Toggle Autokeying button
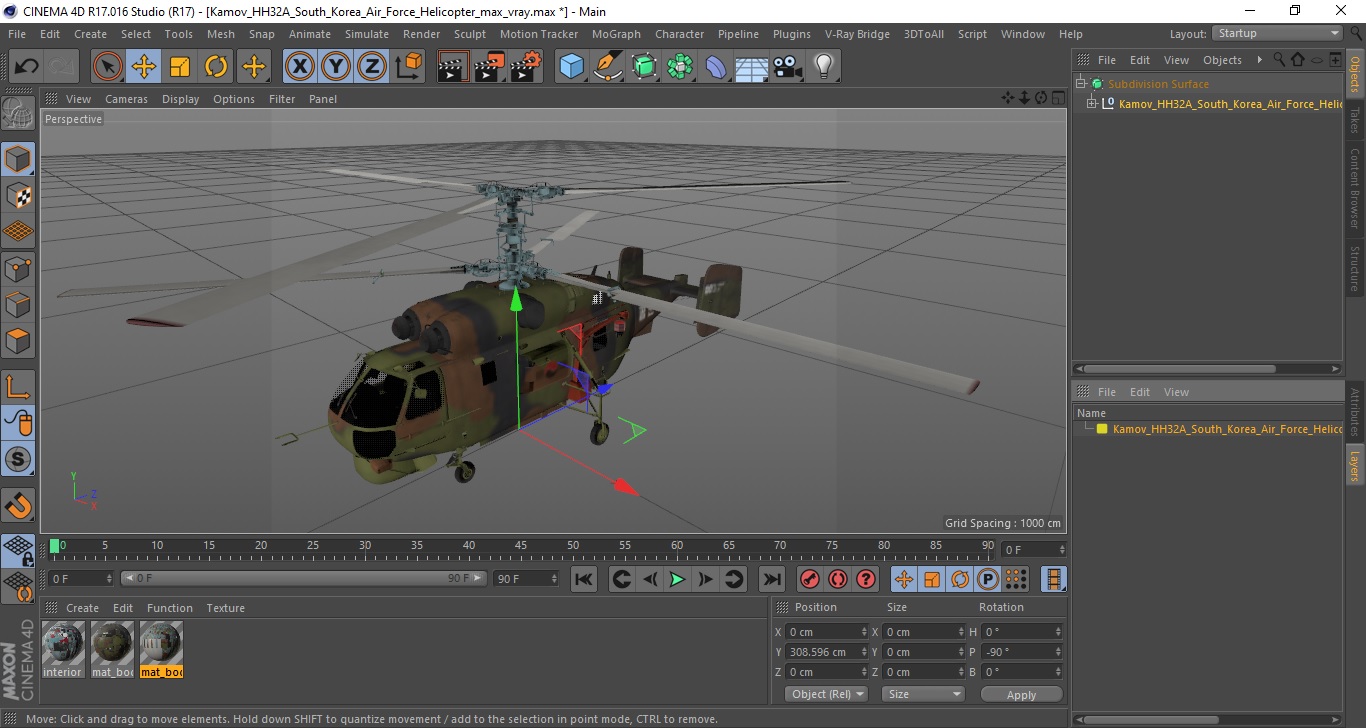The image size is (1366, 728). [838, 579]
